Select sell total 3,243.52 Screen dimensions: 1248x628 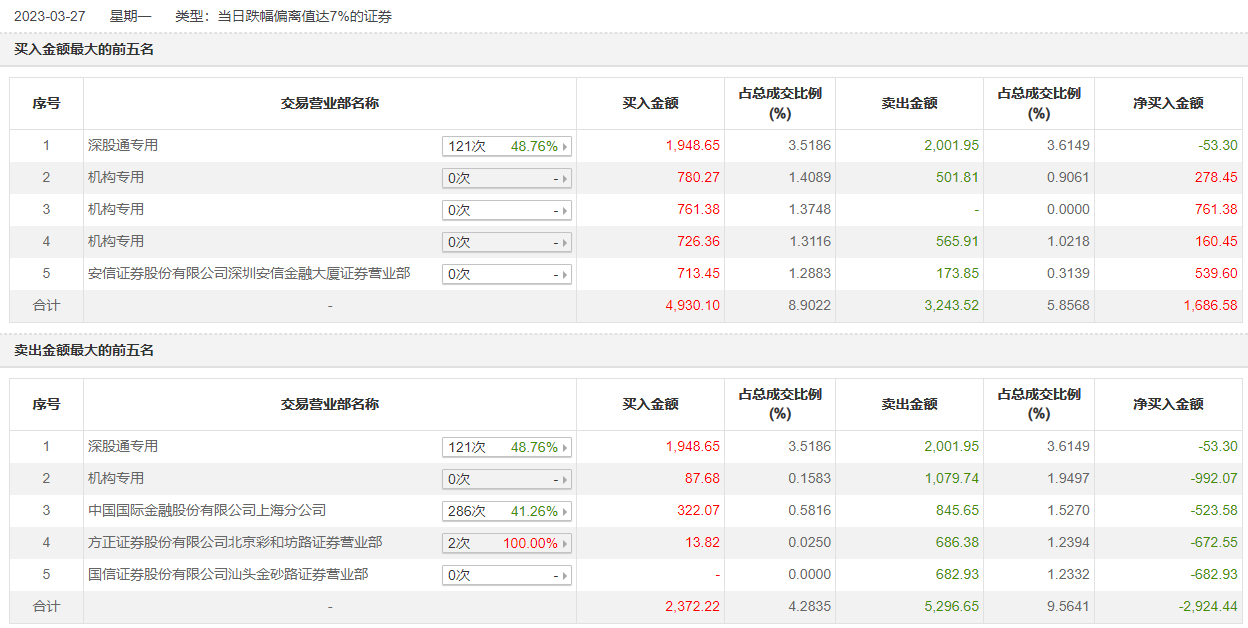(x=951, y=305)
